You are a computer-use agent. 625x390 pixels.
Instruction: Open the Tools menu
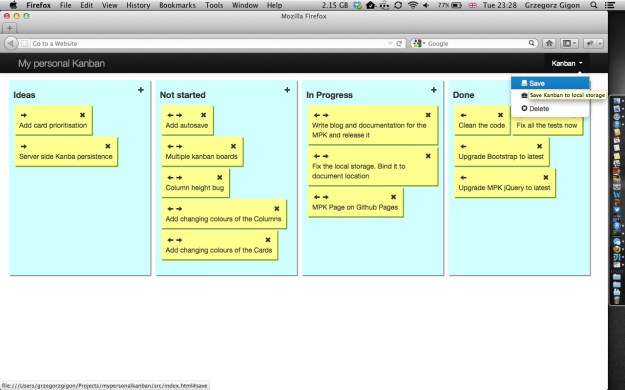(214, 5)
